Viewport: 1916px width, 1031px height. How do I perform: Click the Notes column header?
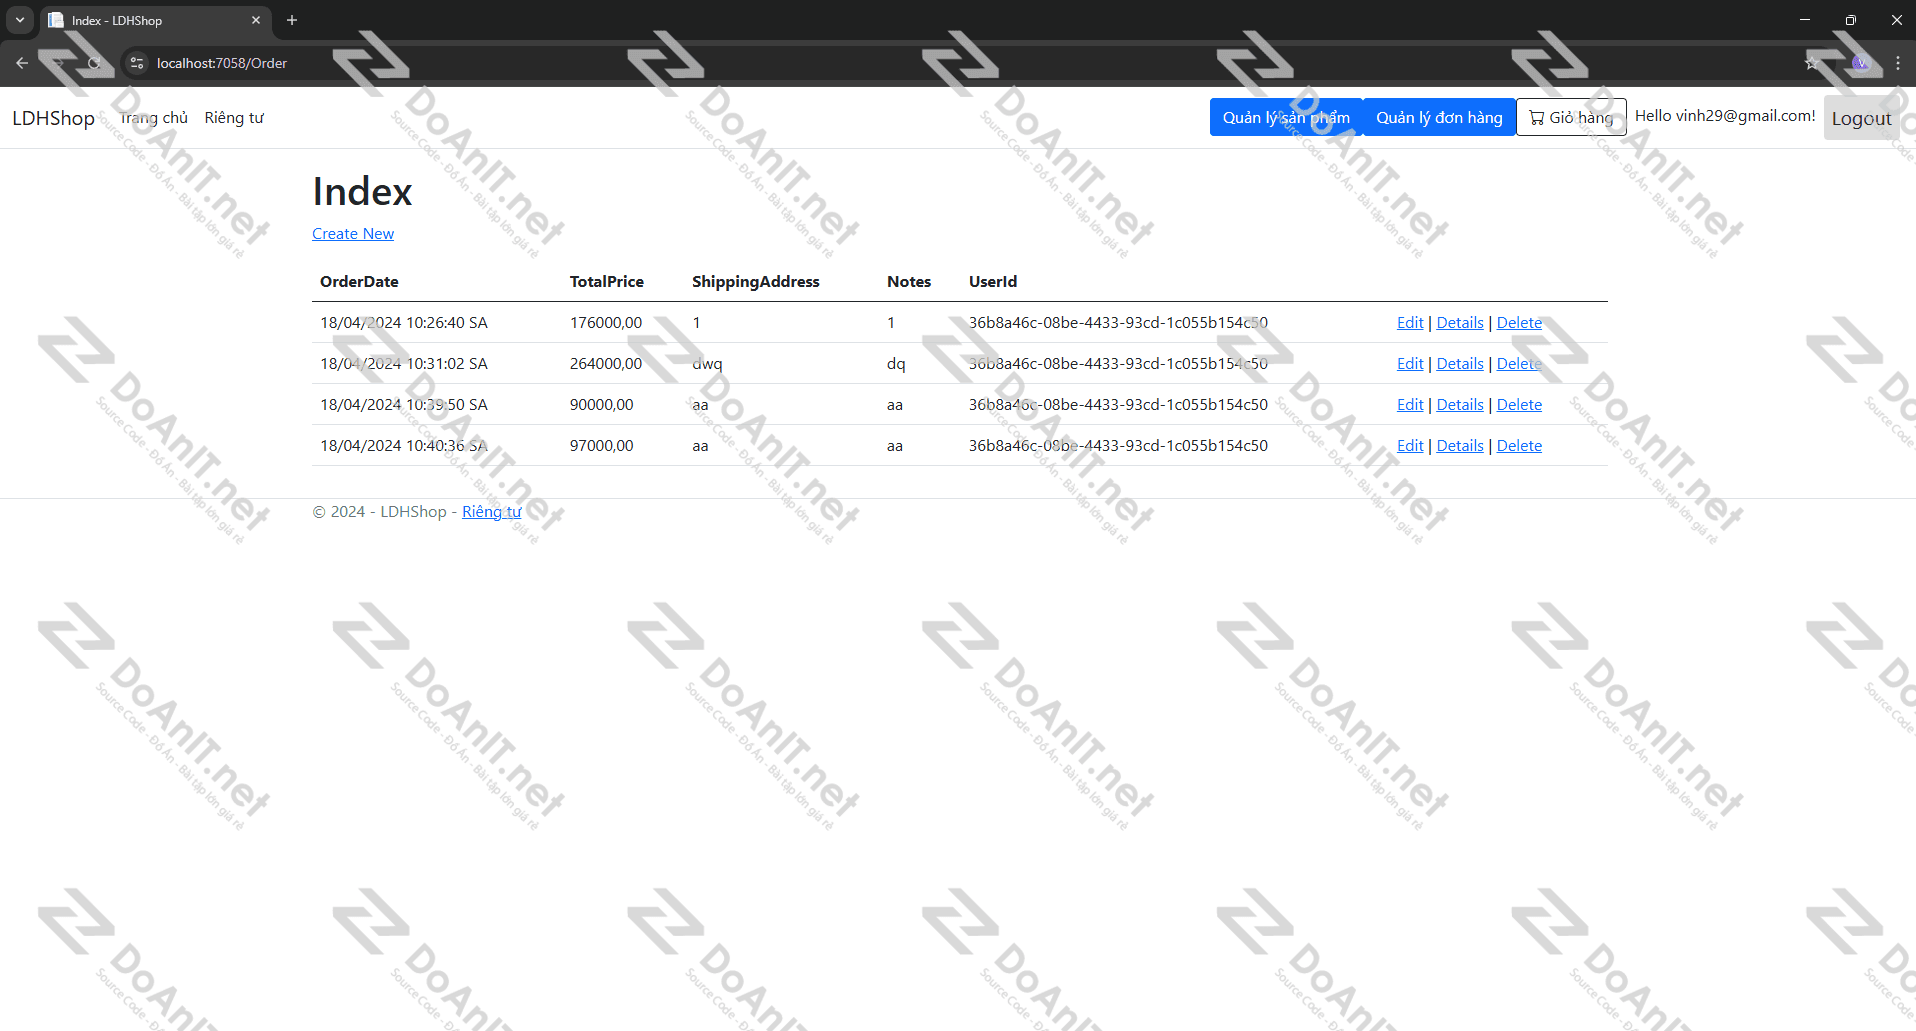click(x=909, y=282)
